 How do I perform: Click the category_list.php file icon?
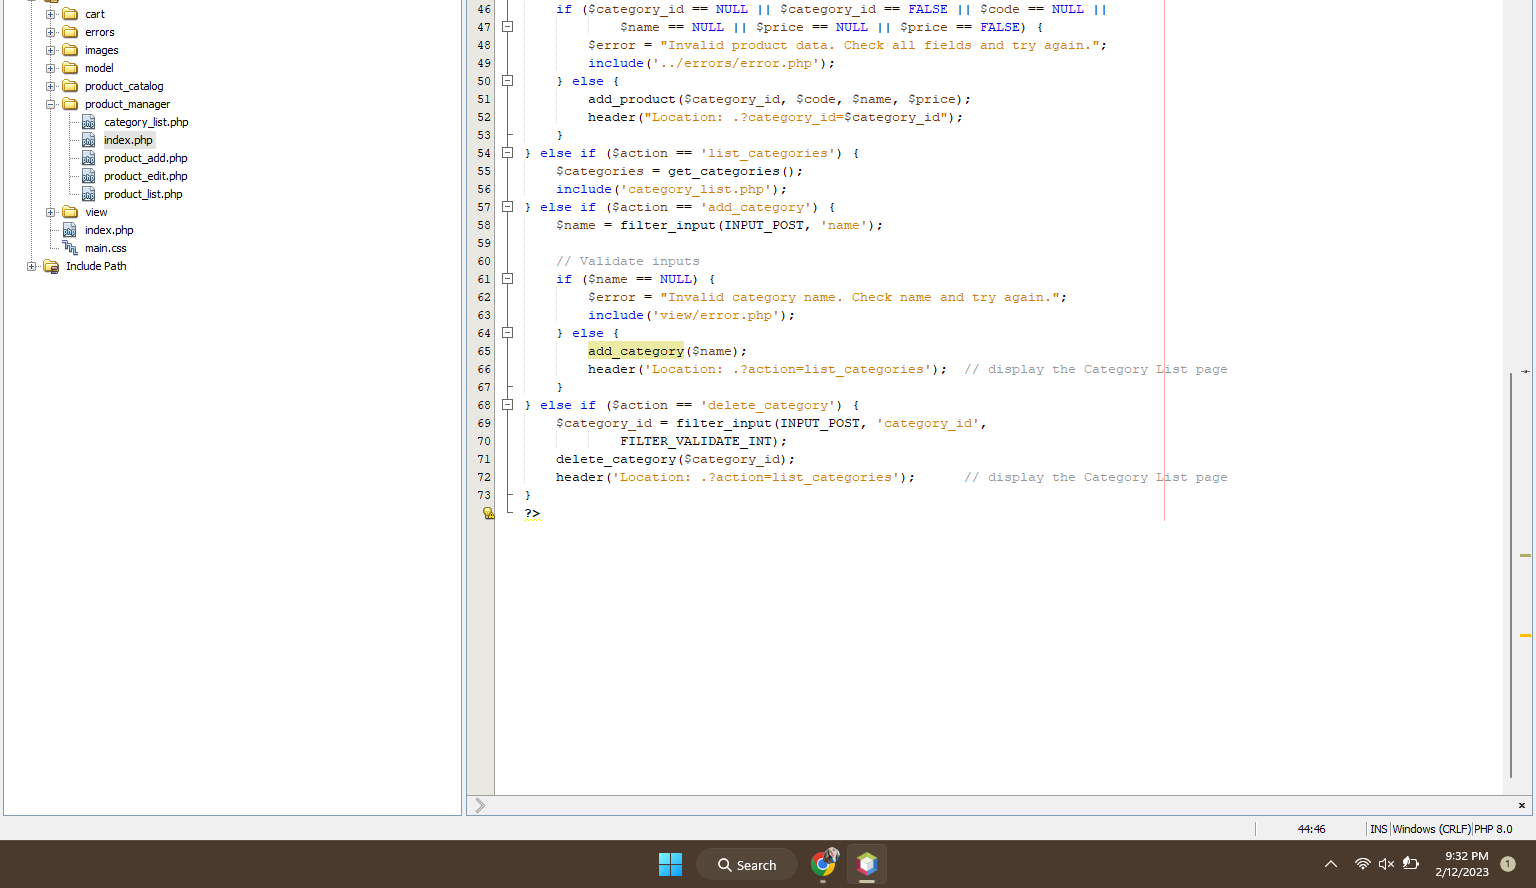tap(88, 122)
